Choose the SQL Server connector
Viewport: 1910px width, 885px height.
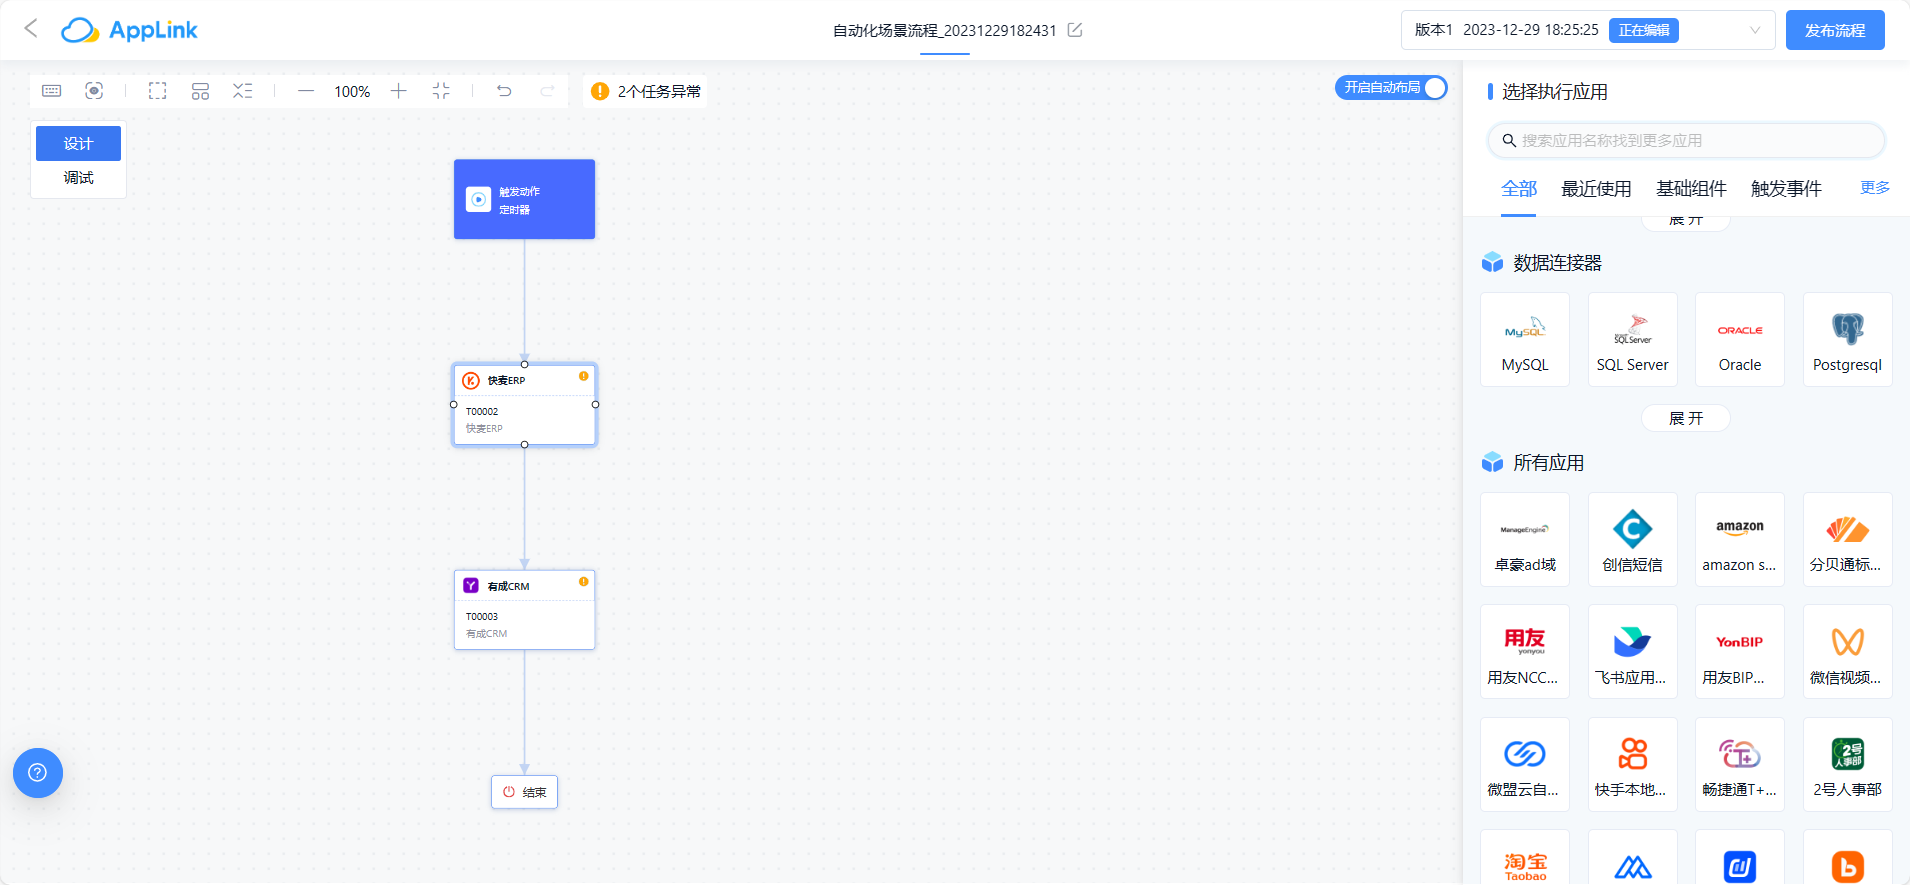(x=1632, y=340)
